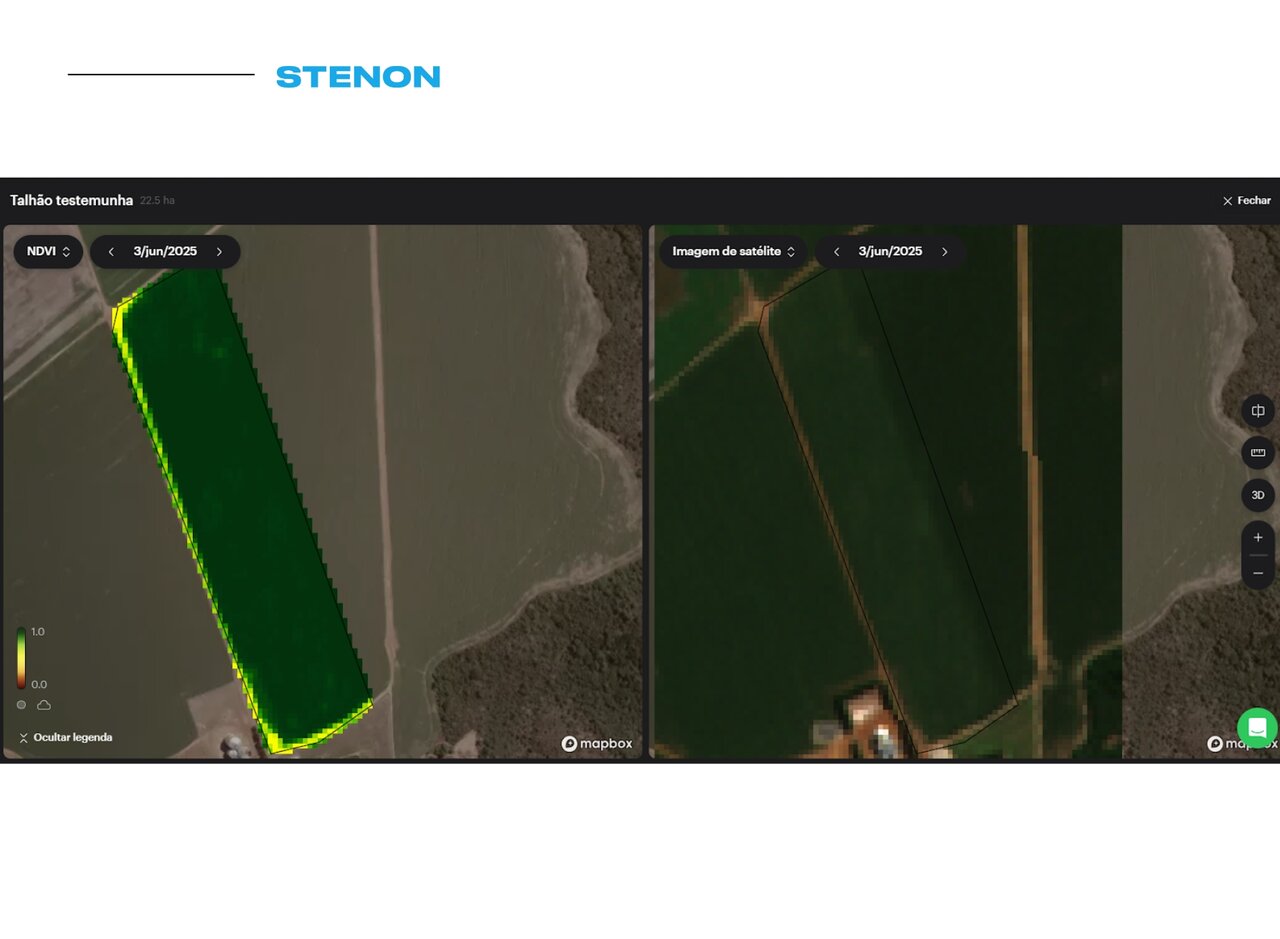Image resolution: width=1280 pixels, height=939 pixels.
Task: Go to previous date on NDVI map
Action: [x=111, y=252]
